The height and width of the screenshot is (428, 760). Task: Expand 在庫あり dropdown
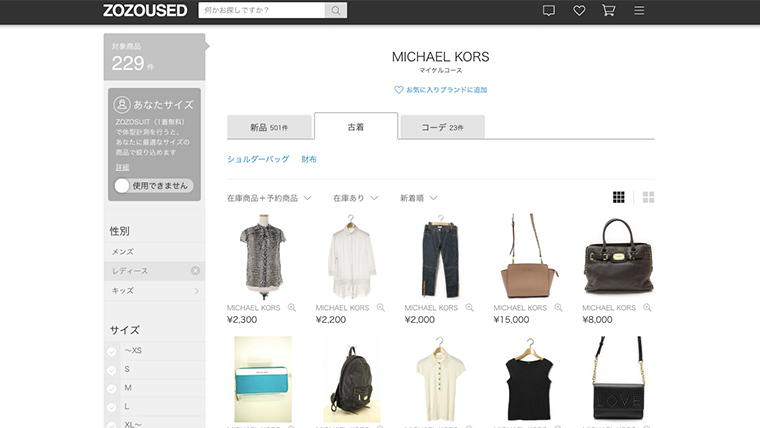tap(355, 198)
